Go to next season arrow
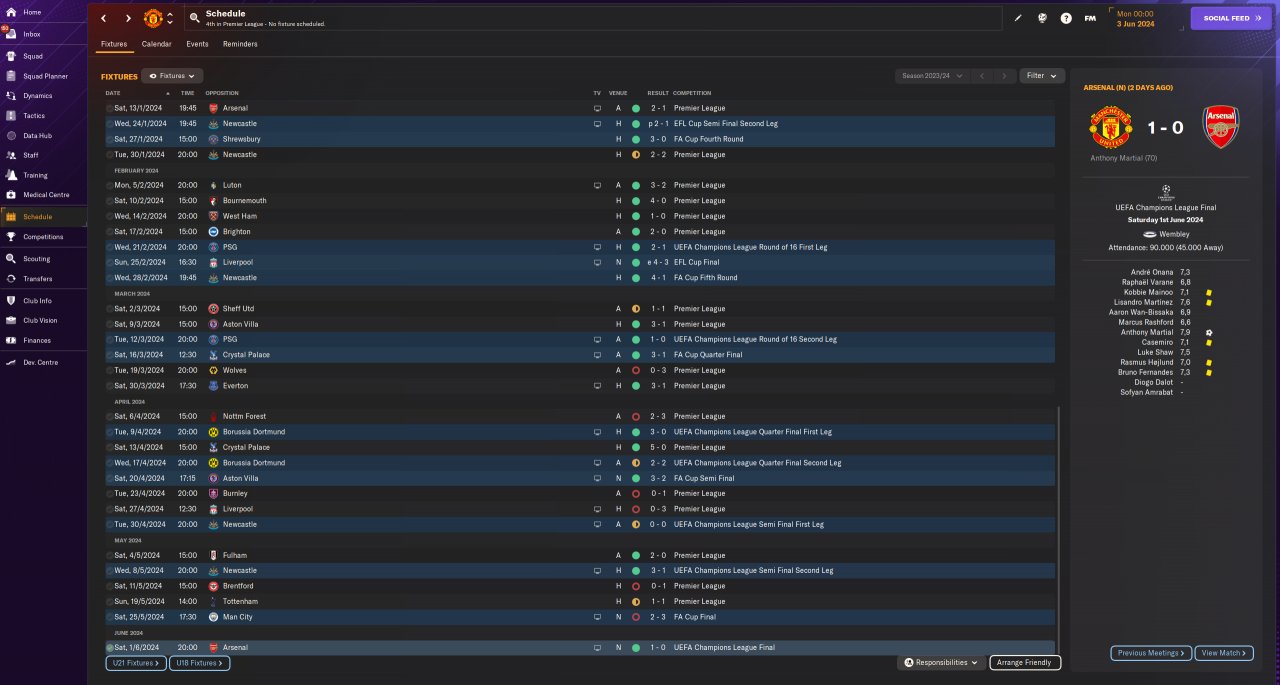Screen dimensions: 1280x685 pyautogui.click(x=1005, y=76)
